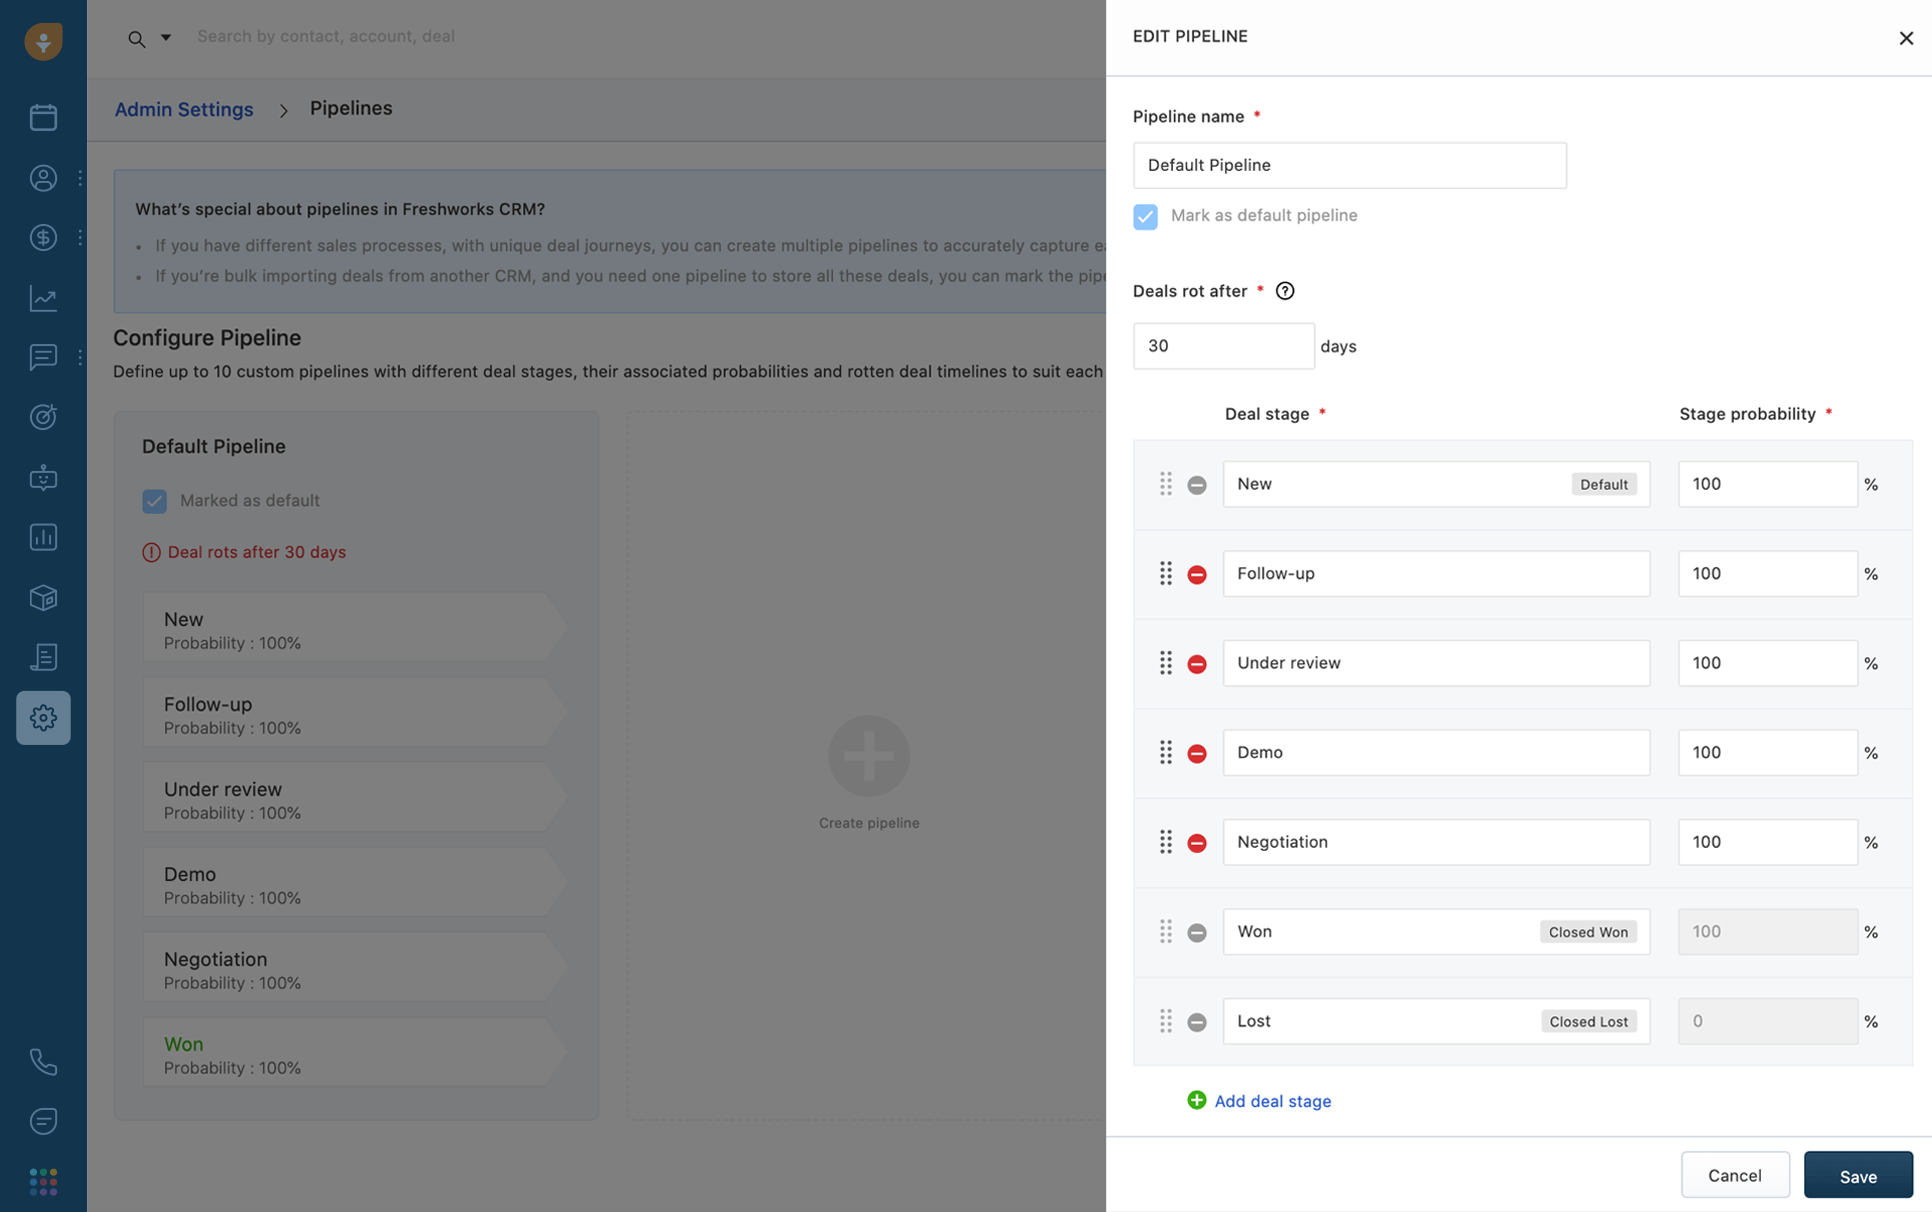Open the calendar icon in sidebar
Image resolution: width=1932 pixels, height=1212 pixels.
point(43,117)
